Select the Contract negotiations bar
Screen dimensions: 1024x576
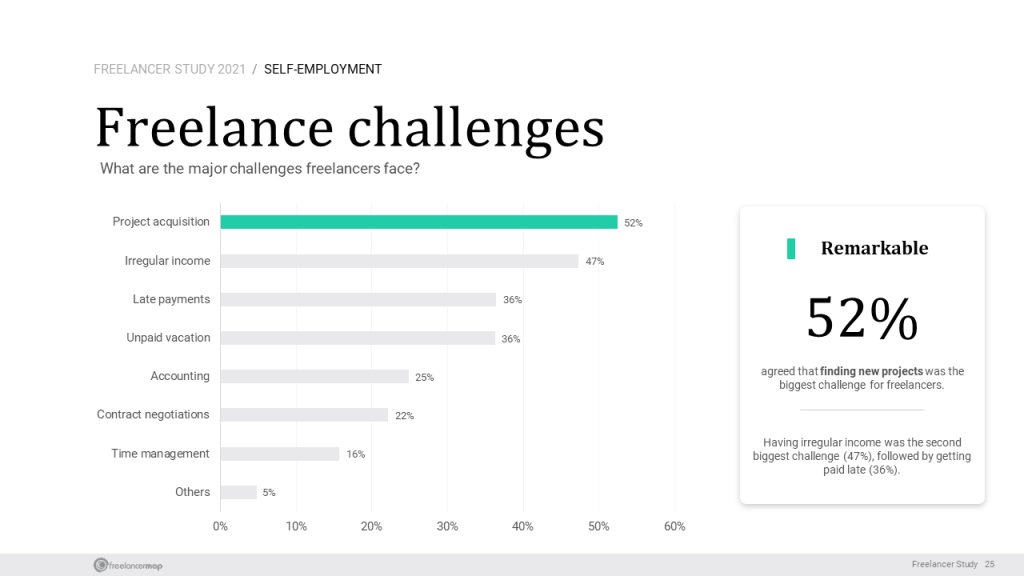[304, 415]
